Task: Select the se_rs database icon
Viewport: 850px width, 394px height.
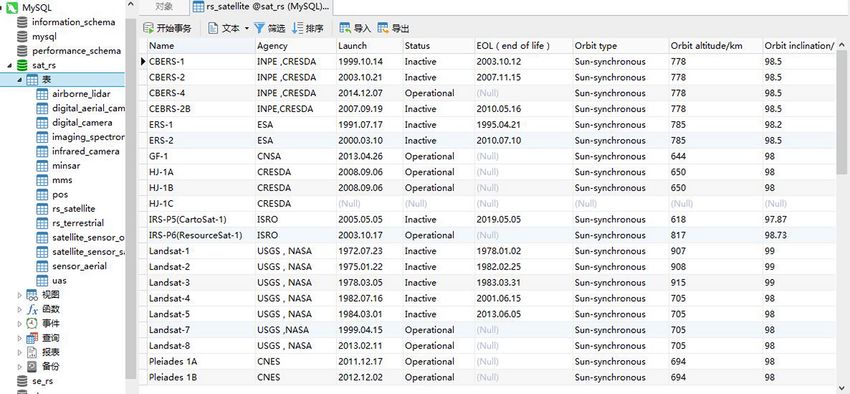Action: tap(22, 381)
